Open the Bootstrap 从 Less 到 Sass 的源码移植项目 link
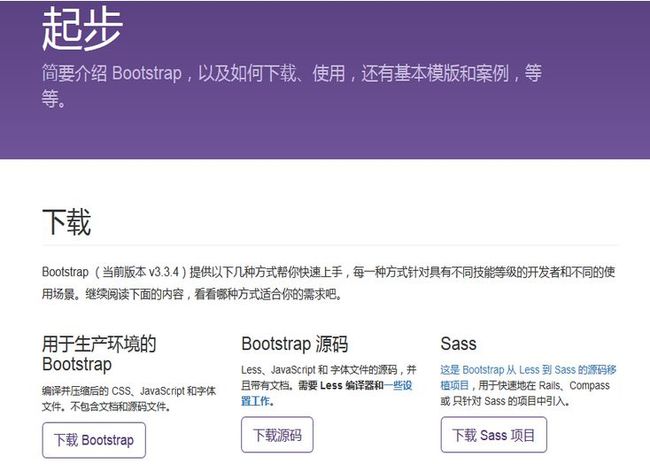This screenshot has width=650, height=464. [528, 377]
